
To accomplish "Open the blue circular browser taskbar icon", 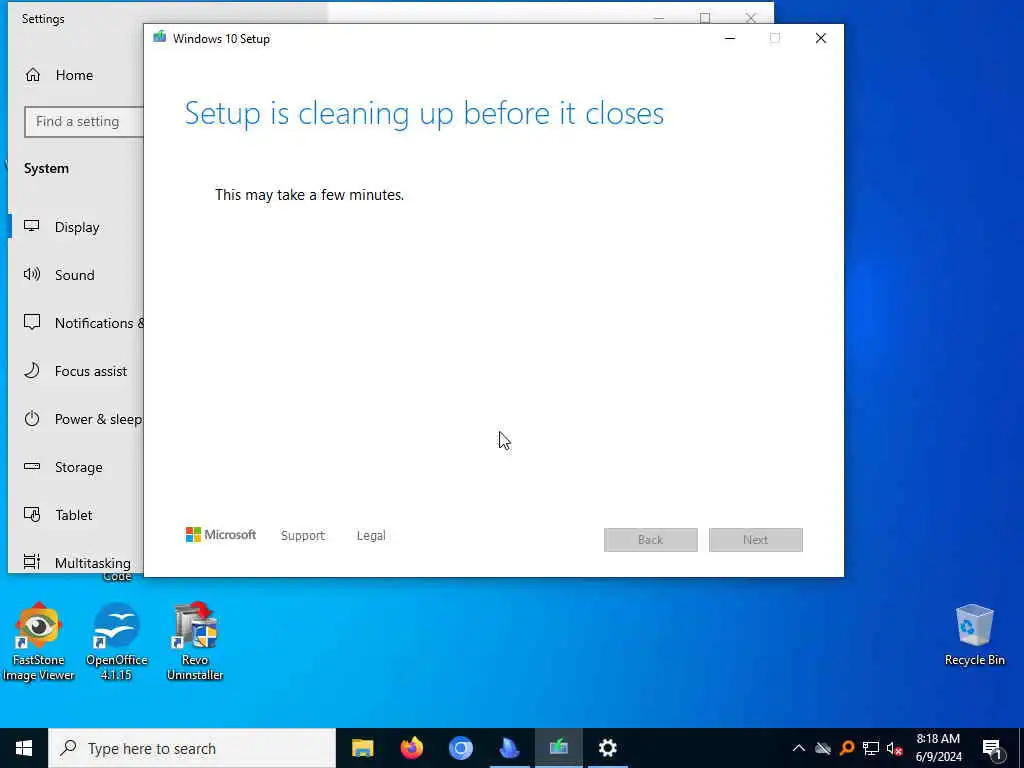I will point(460,748).
